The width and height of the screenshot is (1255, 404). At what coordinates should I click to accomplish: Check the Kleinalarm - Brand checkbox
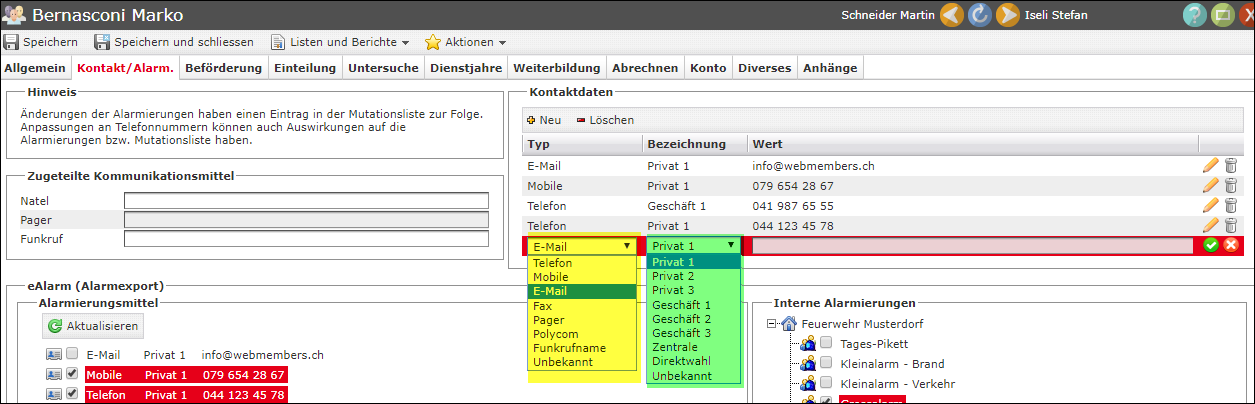coord(826,363)
